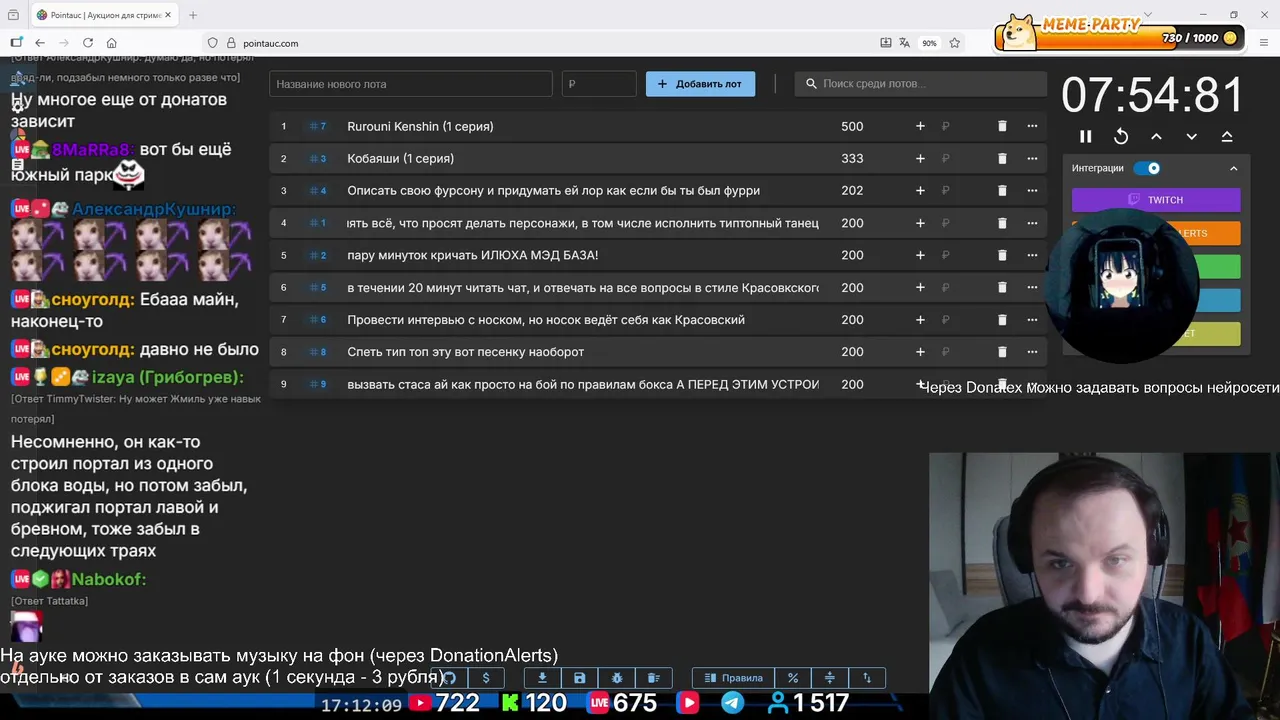Subtract time with the down chevron
Image resolution: width=1280 pixels, height=720 pixels.
pos(1192,137)
